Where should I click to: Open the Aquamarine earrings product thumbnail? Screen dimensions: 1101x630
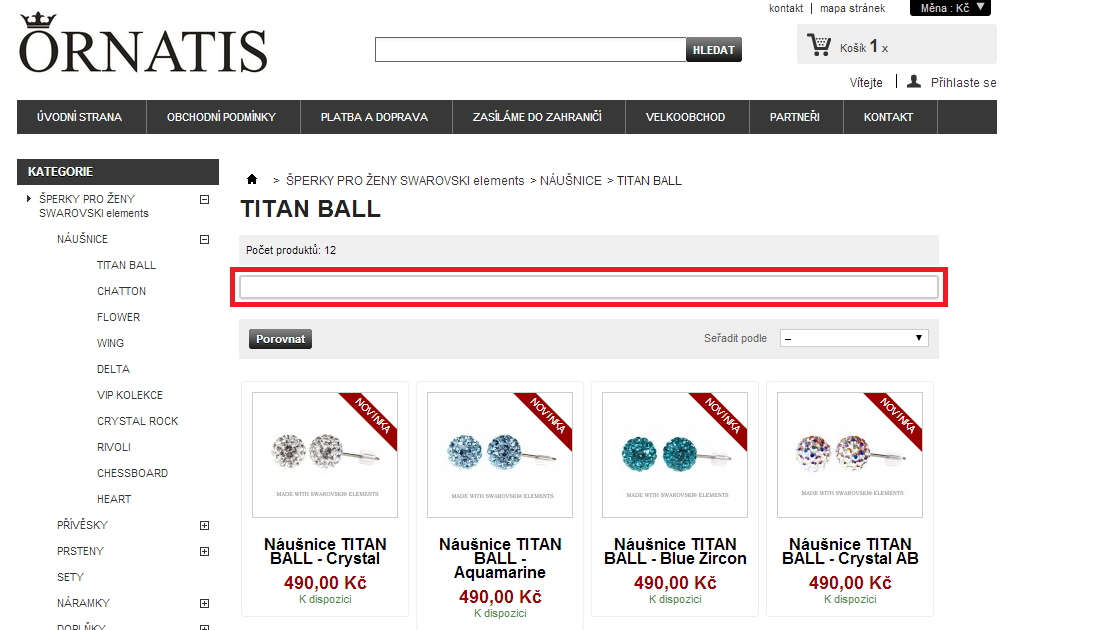point(500,454)
